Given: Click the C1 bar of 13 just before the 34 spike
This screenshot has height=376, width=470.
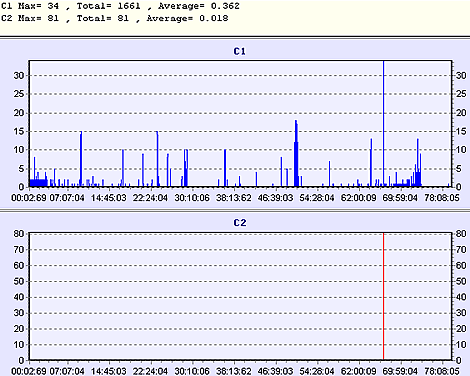Looking at the screenshot, I should [371, 162].
